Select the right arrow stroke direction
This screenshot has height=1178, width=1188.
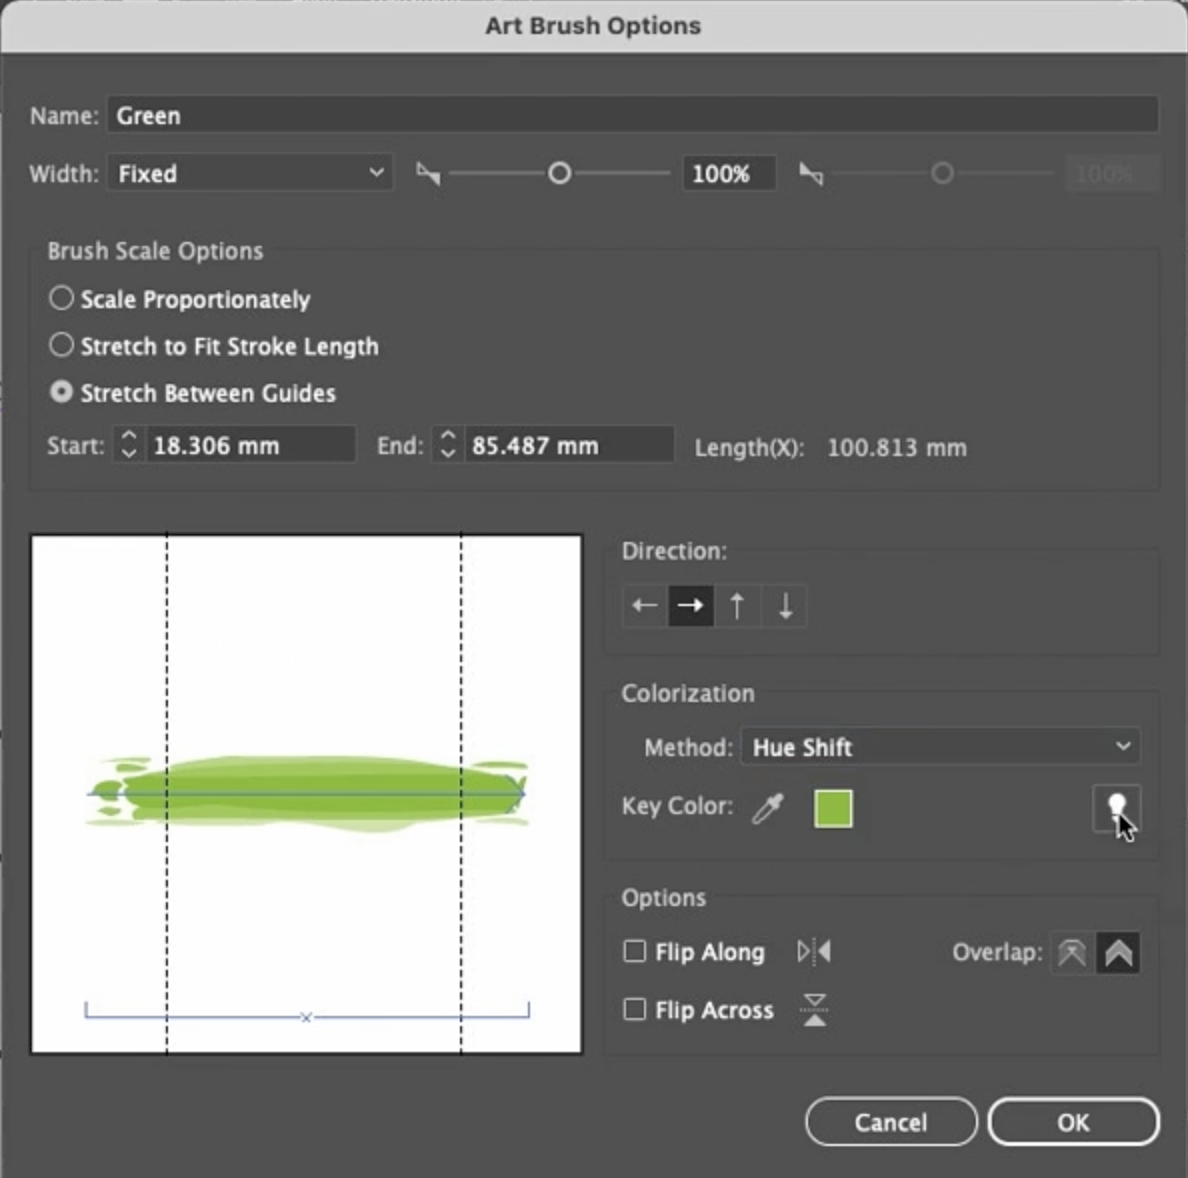click(x=690, y=606)
